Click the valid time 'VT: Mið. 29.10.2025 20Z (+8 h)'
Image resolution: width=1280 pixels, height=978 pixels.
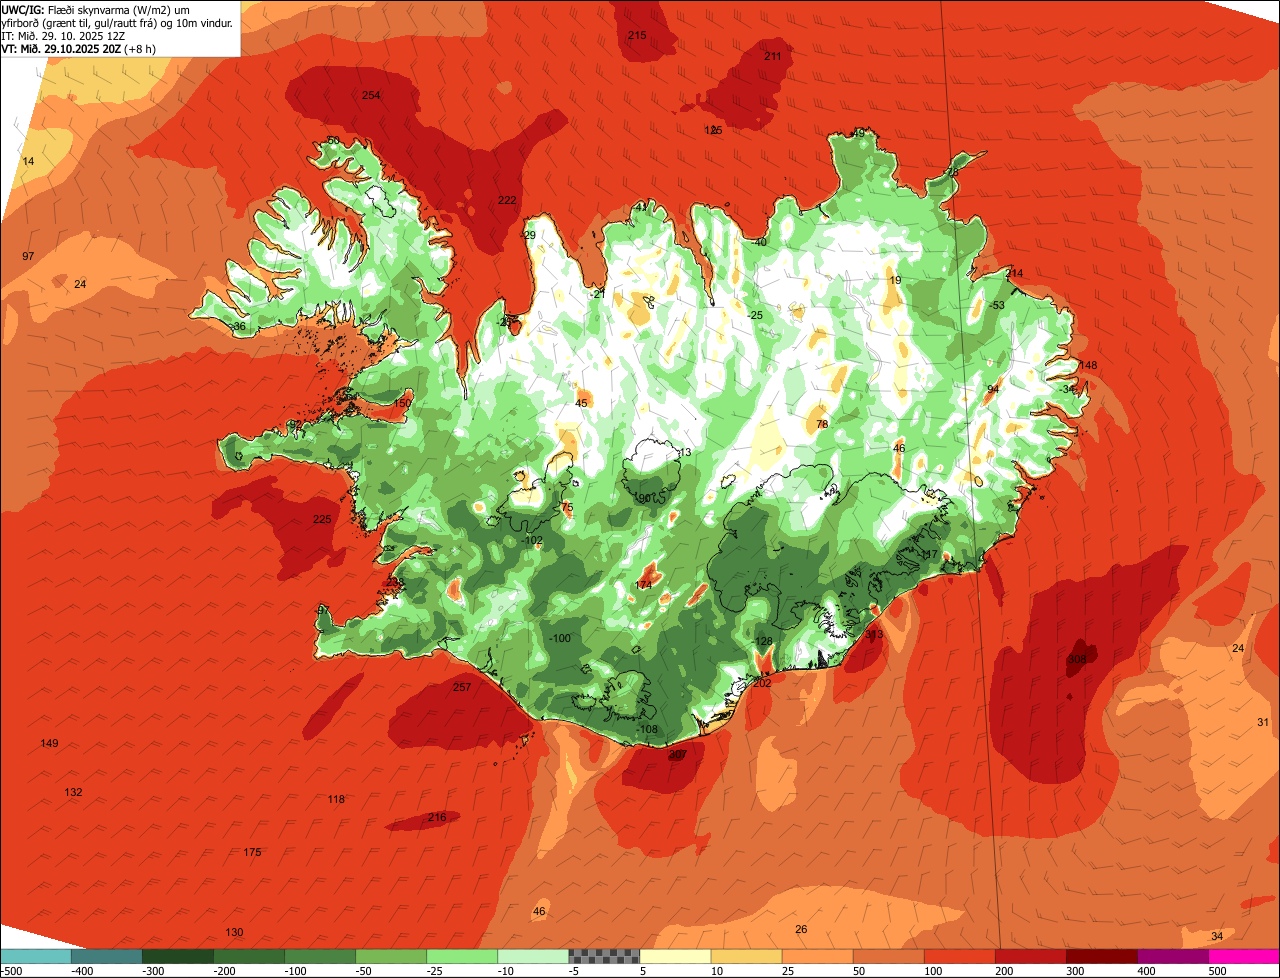tap(79, 48)
